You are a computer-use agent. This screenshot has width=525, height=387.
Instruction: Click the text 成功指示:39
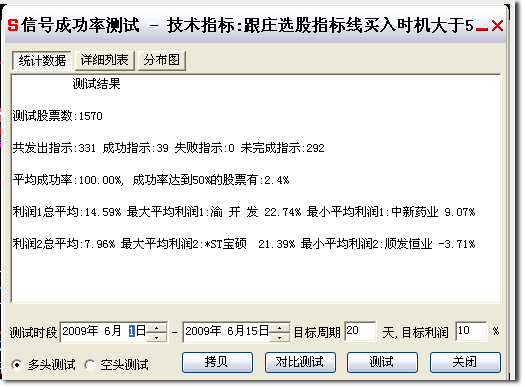coord(136,148)
